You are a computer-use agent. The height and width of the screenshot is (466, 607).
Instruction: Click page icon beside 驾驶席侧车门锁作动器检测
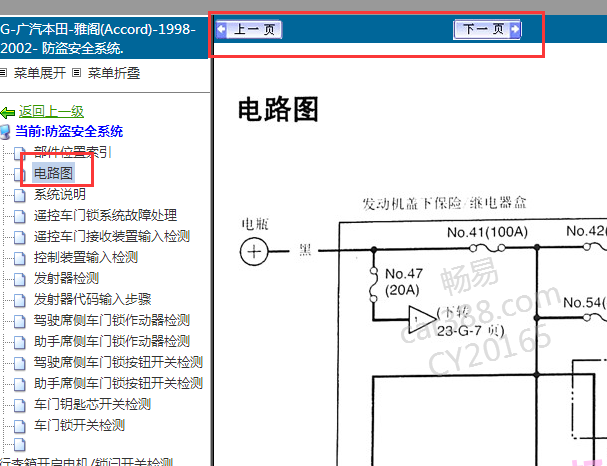click(20, 321)
